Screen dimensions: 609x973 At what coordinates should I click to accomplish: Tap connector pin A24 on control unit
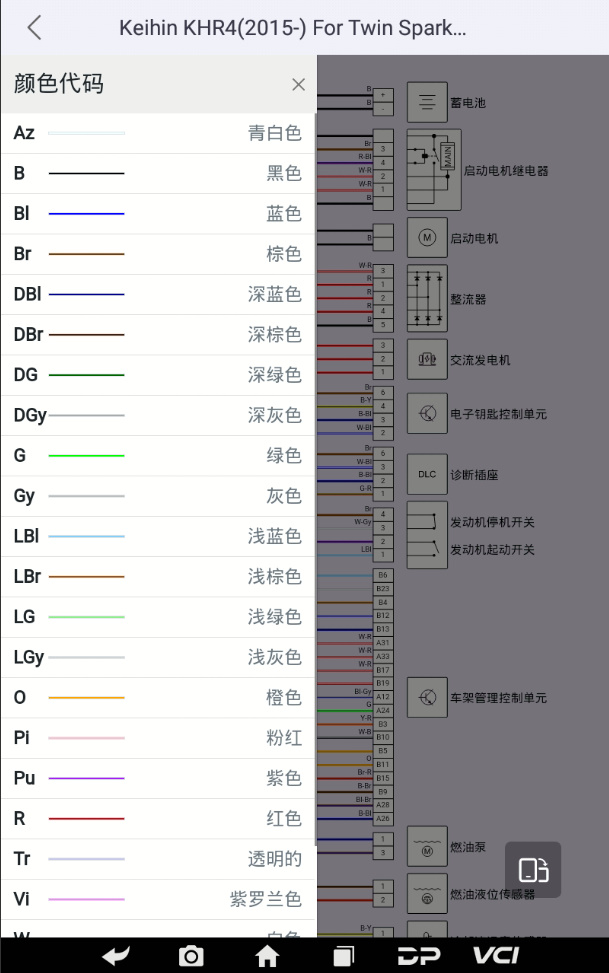(383, 711)
